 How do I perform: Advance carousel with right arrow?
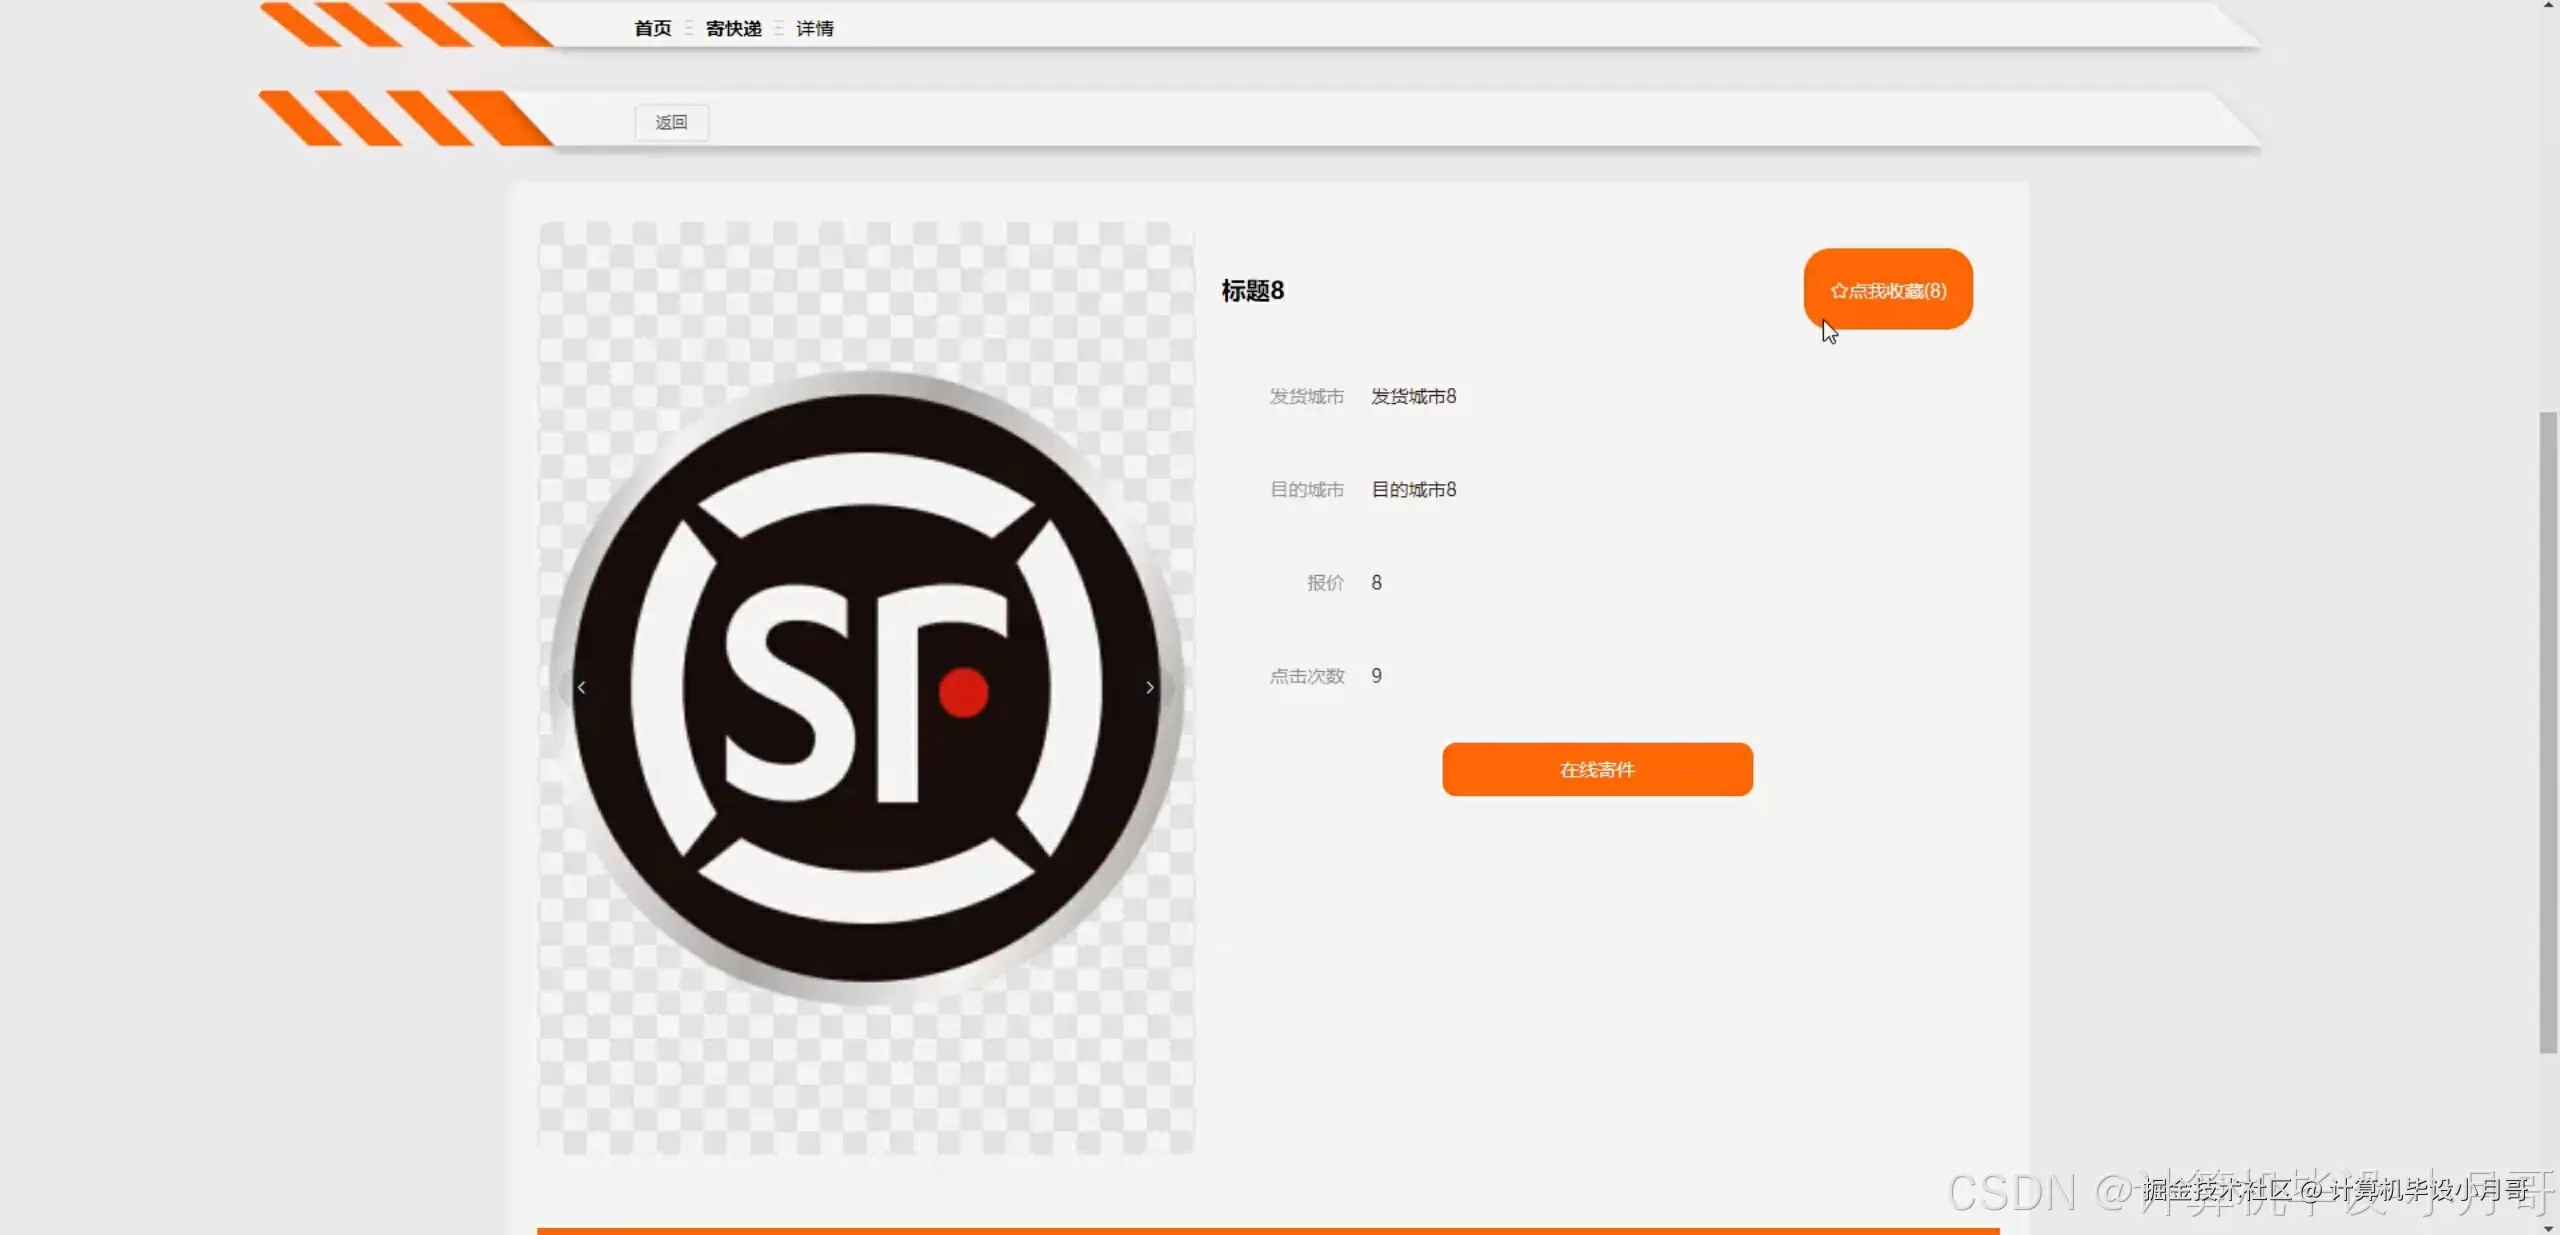[1150, 688]
